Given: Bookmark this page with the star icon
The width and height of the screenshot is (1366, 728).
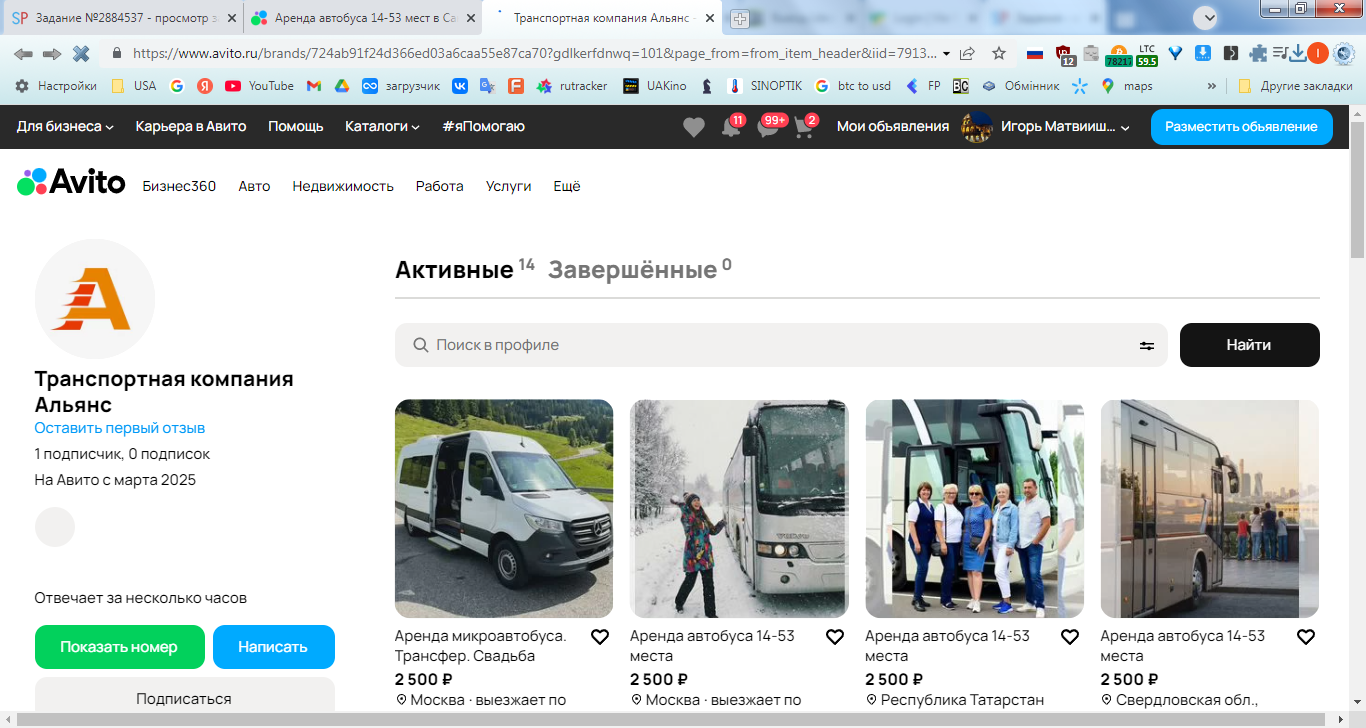Looking at the screenshot, I should [998, 53].
